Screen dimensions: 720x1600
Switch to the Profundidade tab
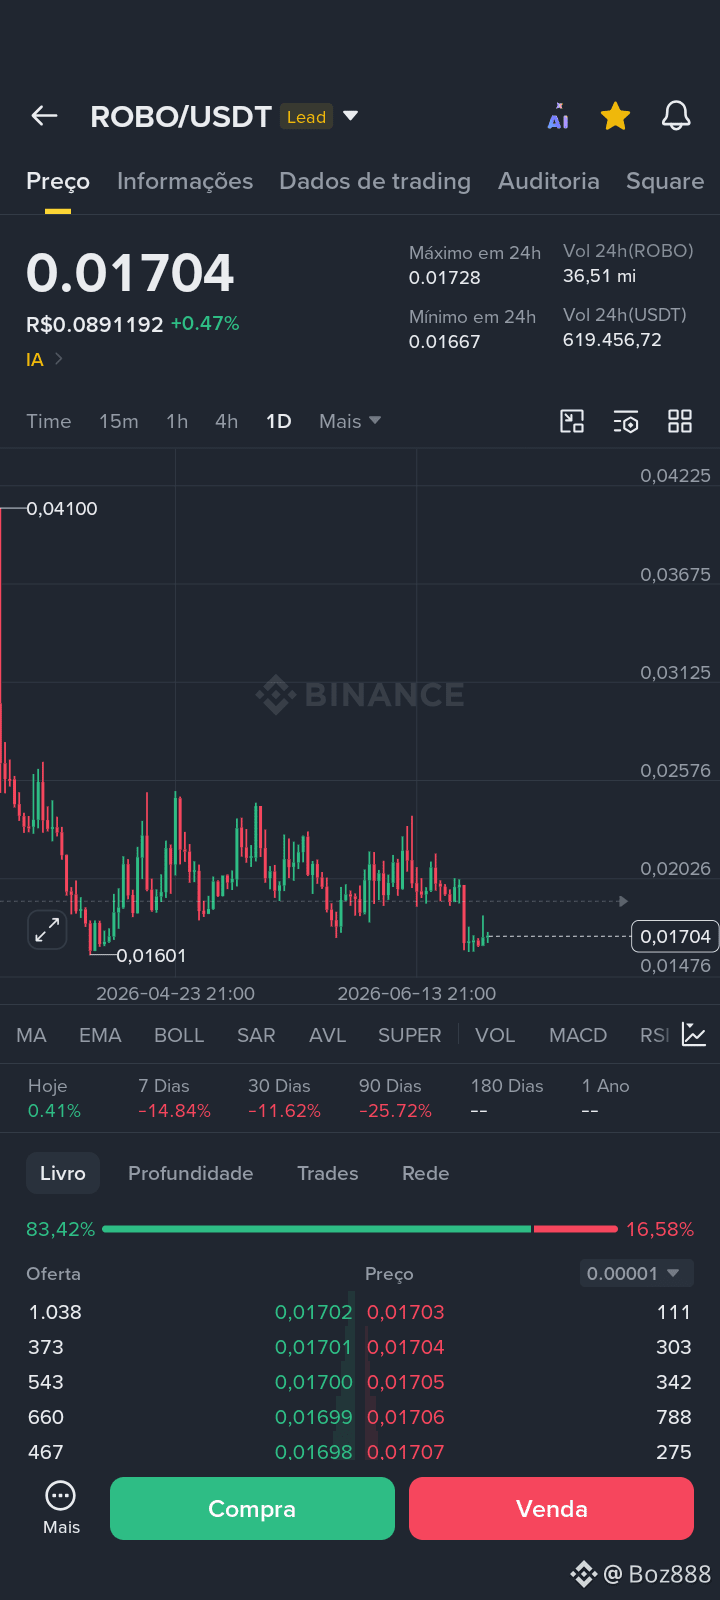pyautogui.click(x=190, y=1173)
